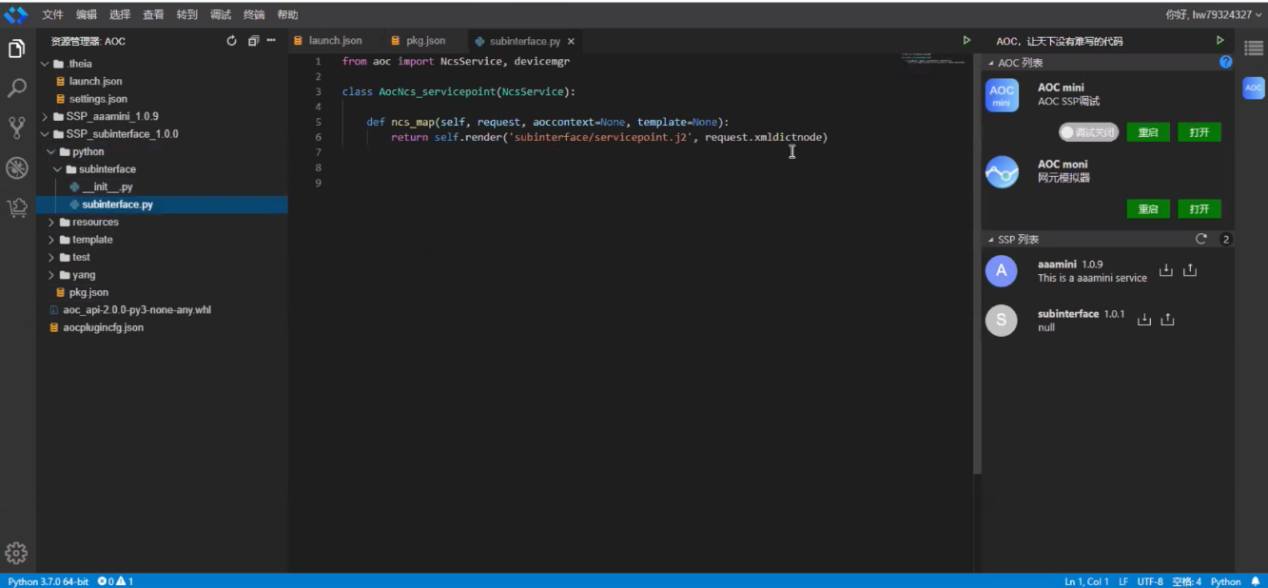Open the 终端 (Terminal) menu

coord(254,15)
